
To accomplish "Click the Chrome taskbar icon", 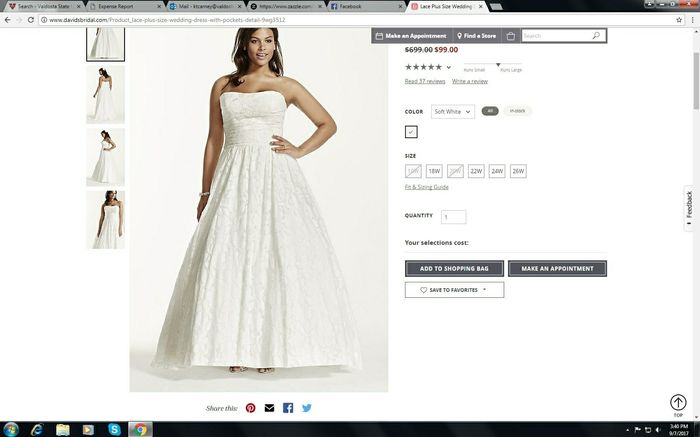I will [140, 429].
